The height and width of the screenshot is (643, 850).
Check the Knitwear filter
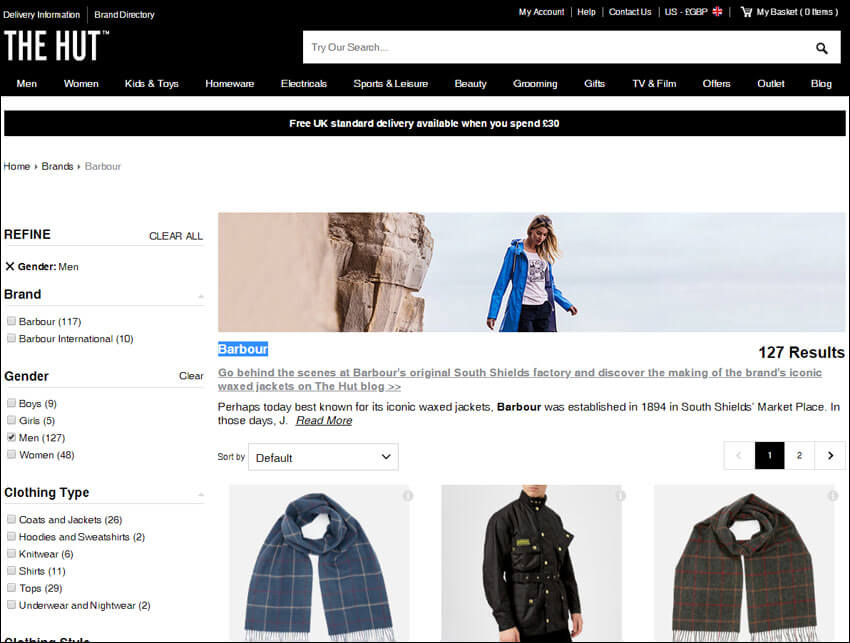[x=11, y=554]
